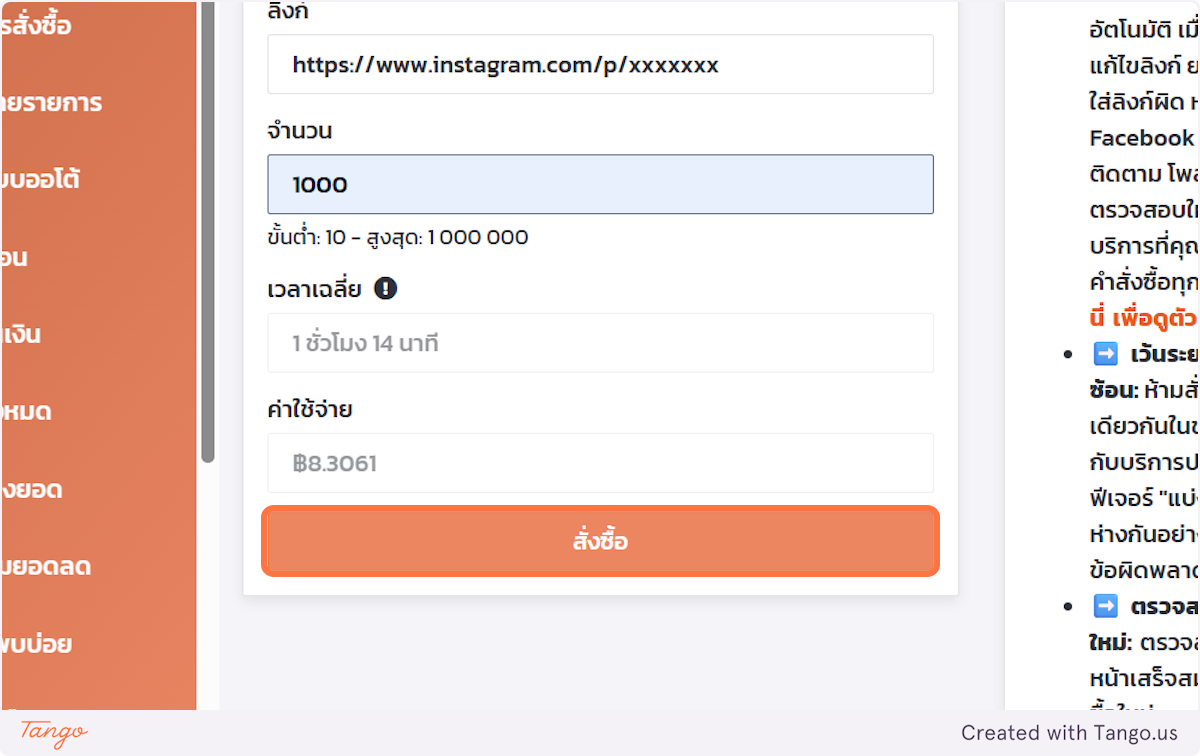This screenshot has width=1200, height=756.
Task: Click the ค่าใช้จ่าย cost field showing ฿8.3061
Action: coord(600,463)
